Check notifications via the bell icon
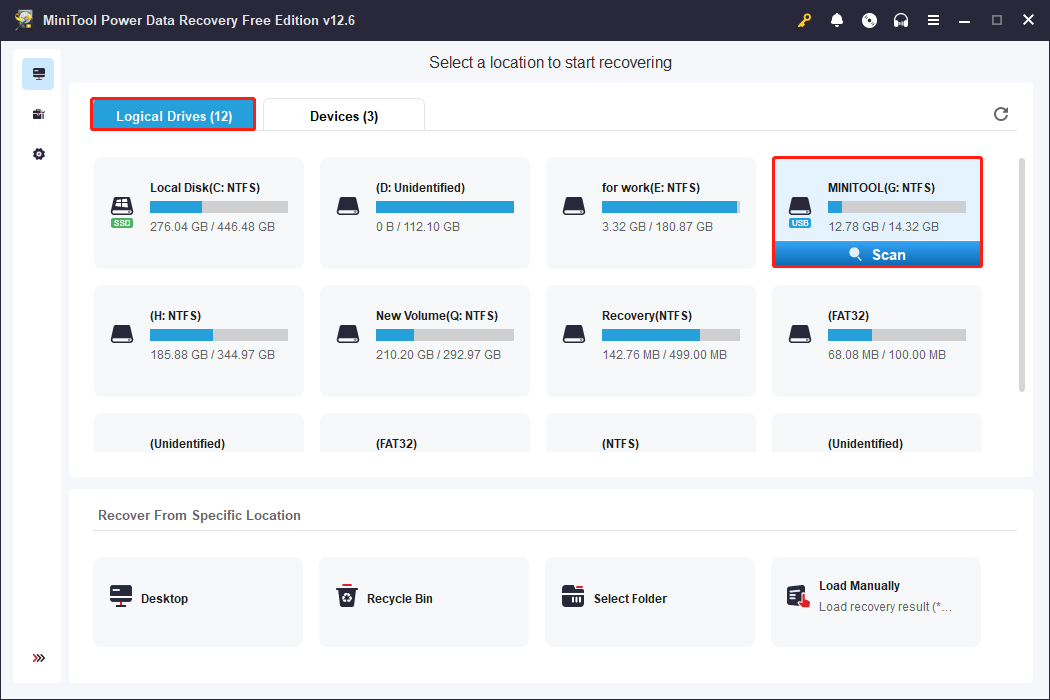The image size is (1050, 700). (x=837, y=20)
